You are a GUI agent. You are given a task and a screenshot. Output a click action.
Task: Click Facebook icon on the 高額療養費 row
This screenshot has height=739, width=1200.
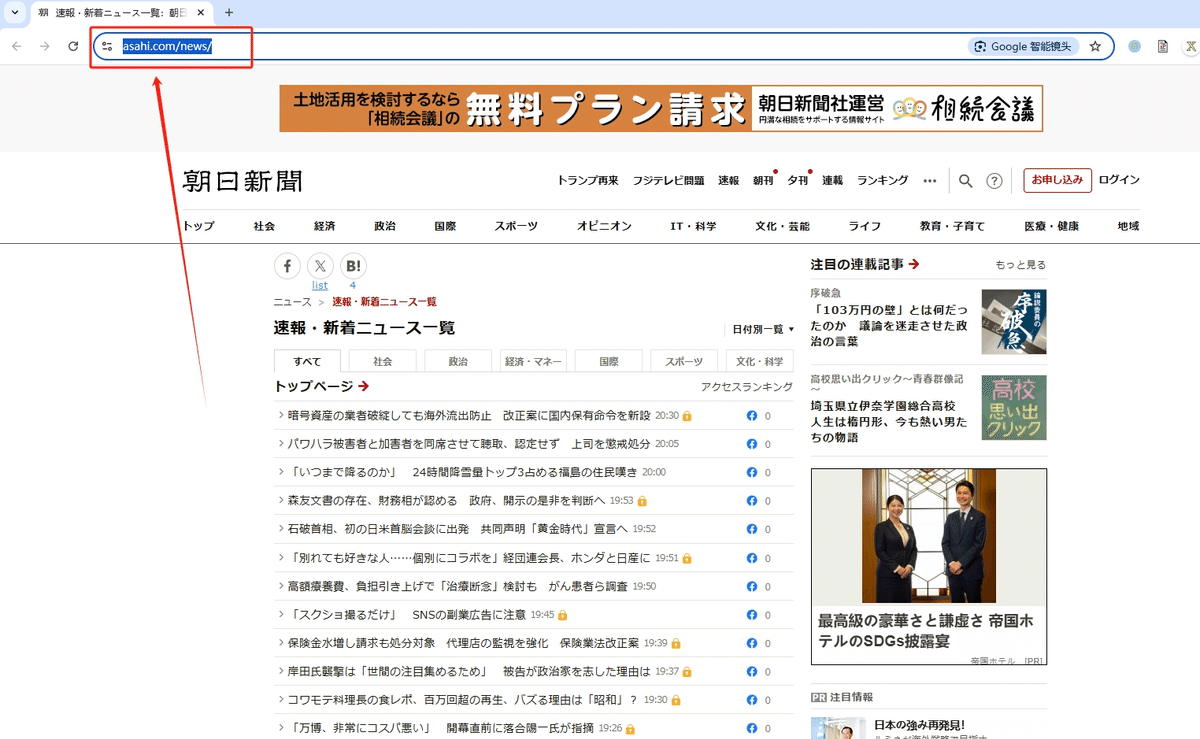tap(752, 586)
